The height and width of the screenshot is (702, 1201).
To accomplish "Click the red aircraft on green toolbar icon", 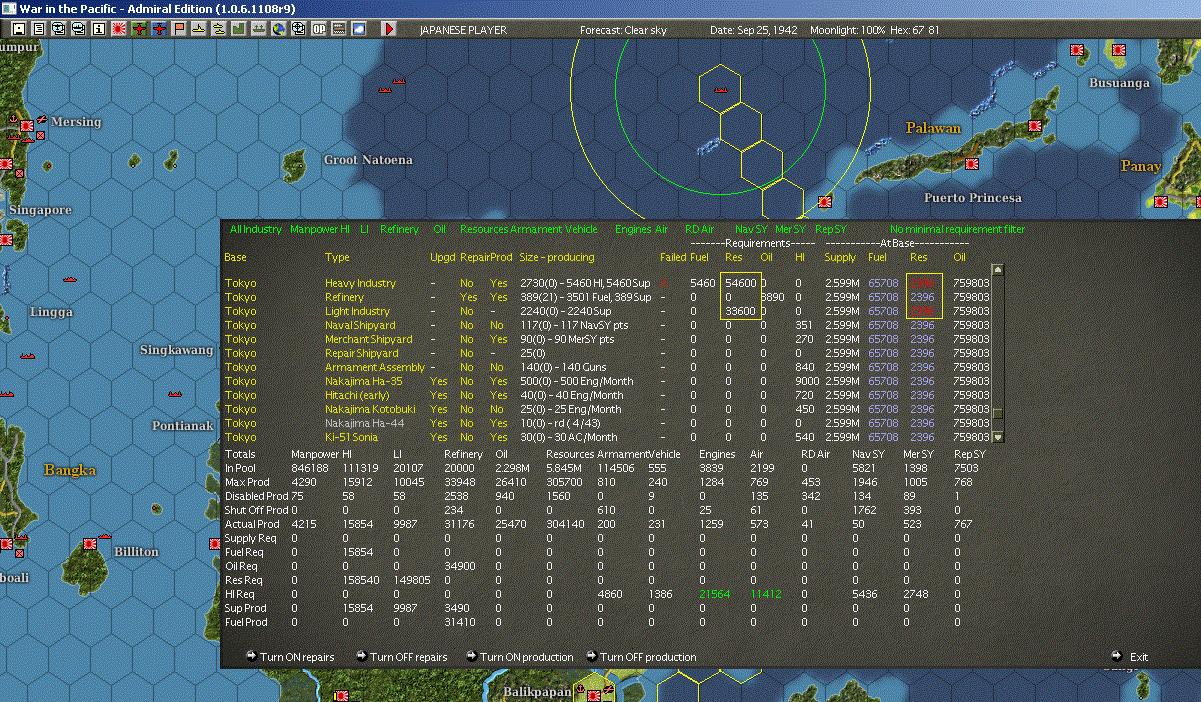I will (139, 29).
